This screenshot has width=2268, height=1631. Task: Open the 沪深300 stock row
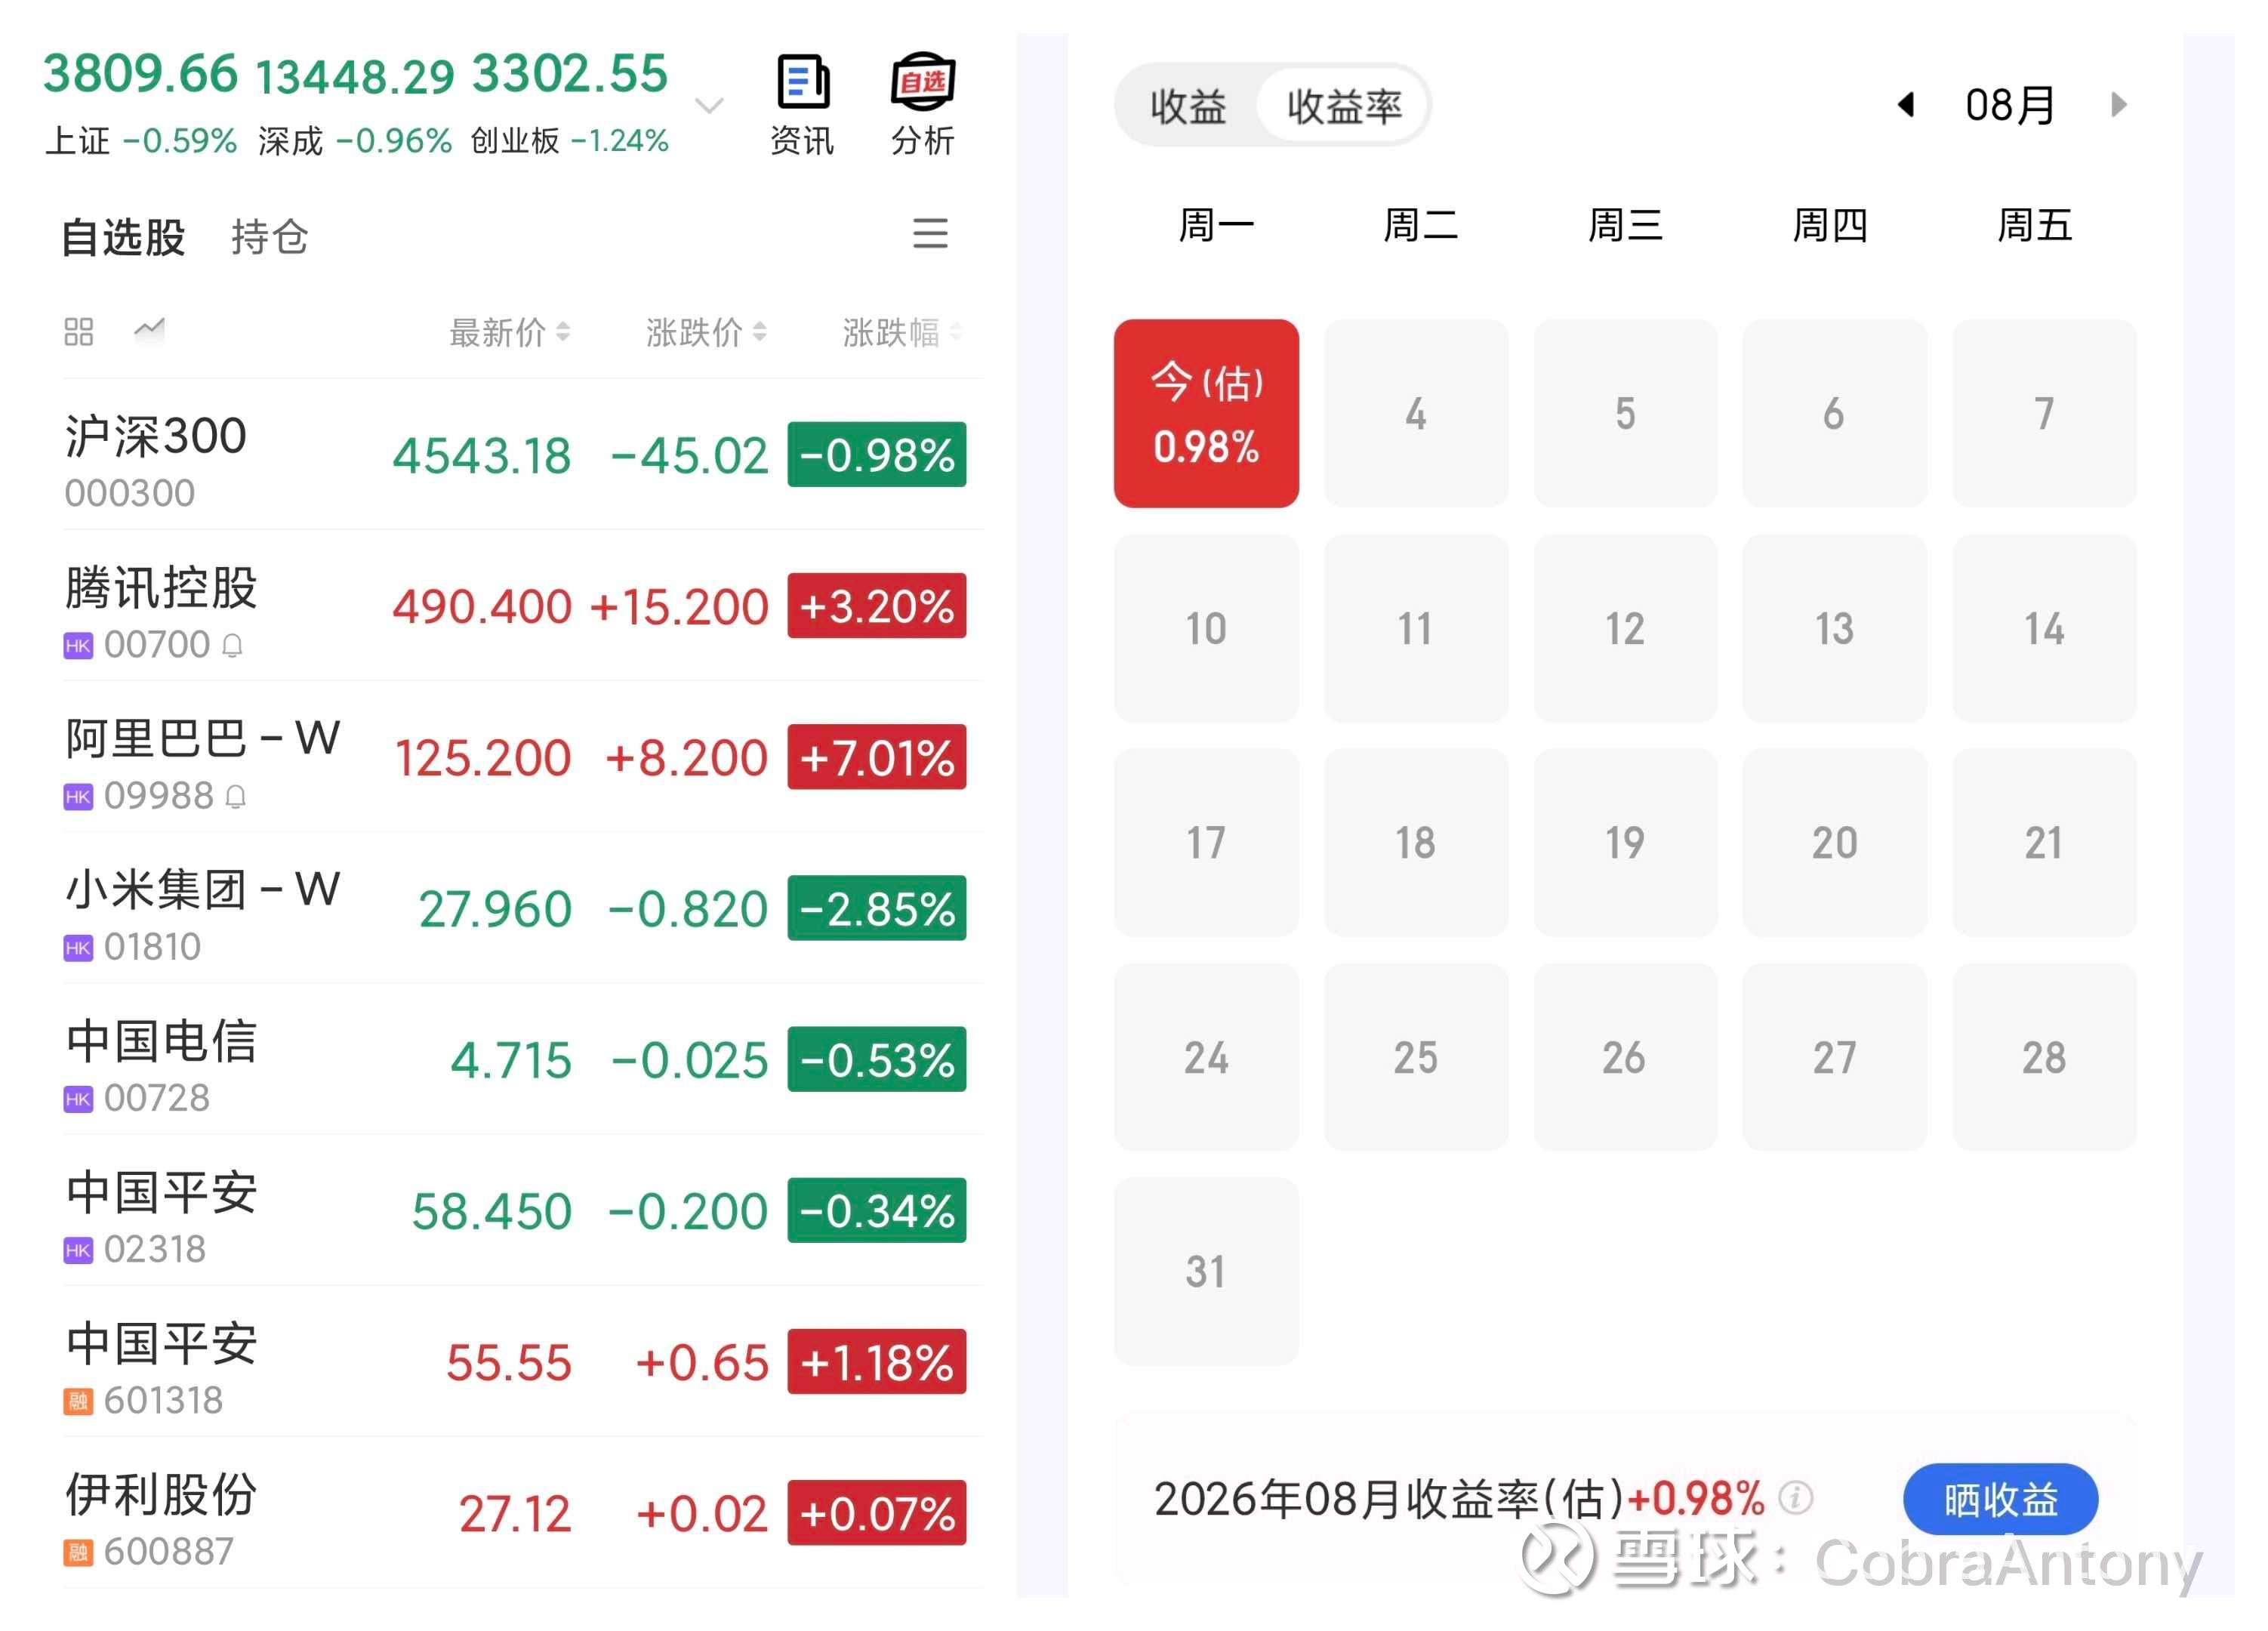(523, 455)
